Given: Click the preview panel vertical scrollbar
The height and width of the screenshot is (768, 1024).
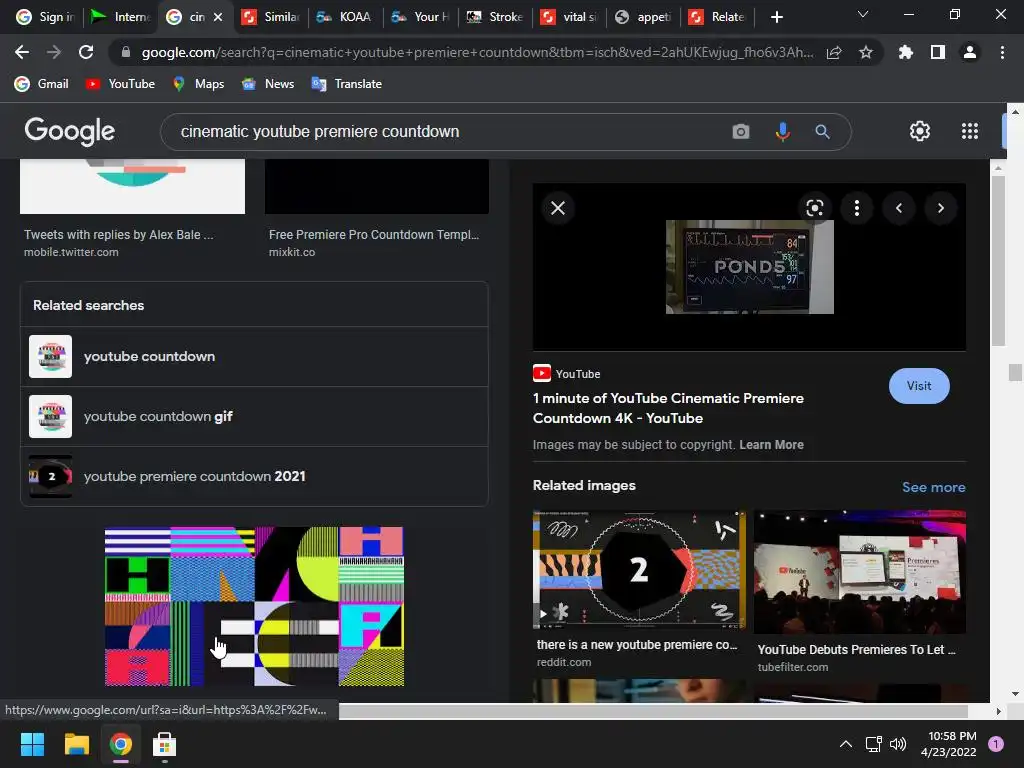Looking at the screenshot, I should click(997, 261).
